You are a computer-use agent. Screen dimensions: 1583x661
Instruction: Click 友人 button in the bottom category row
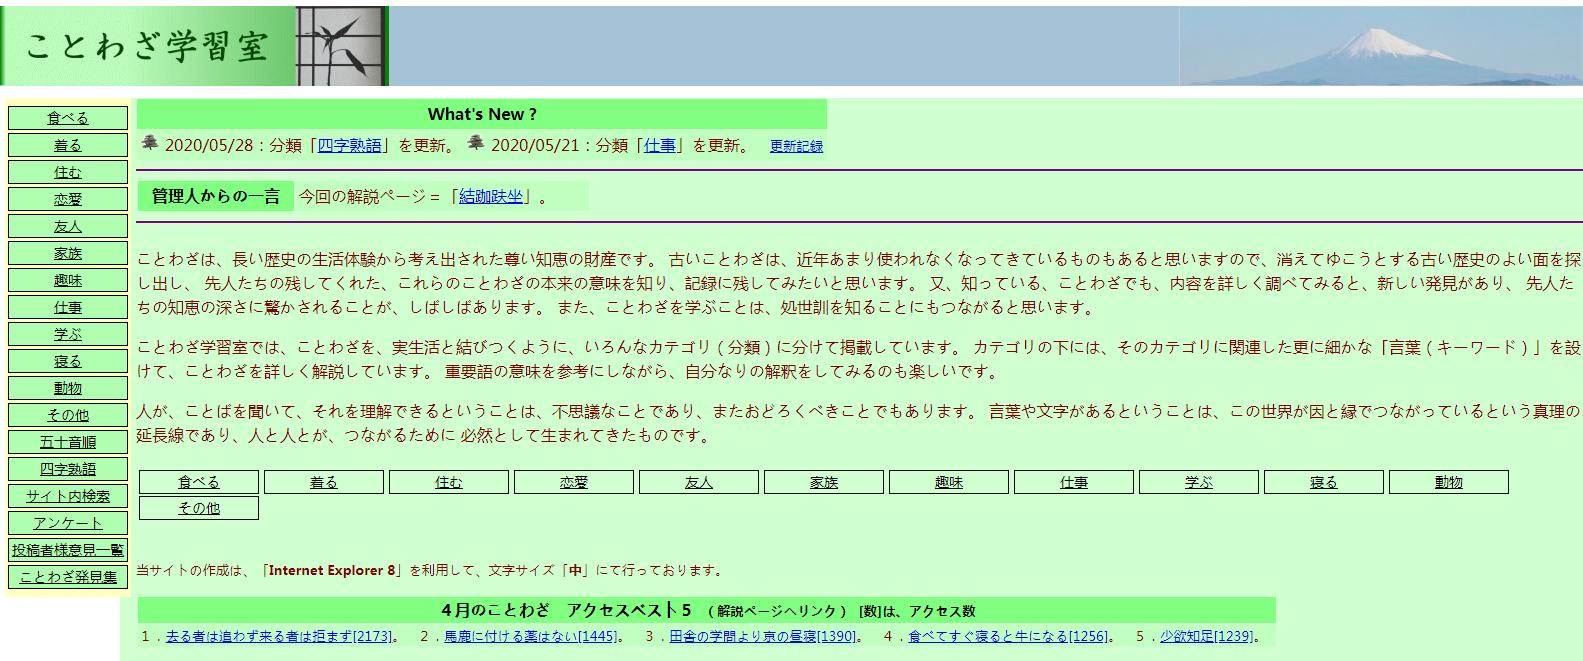click(x=699, y=482)
